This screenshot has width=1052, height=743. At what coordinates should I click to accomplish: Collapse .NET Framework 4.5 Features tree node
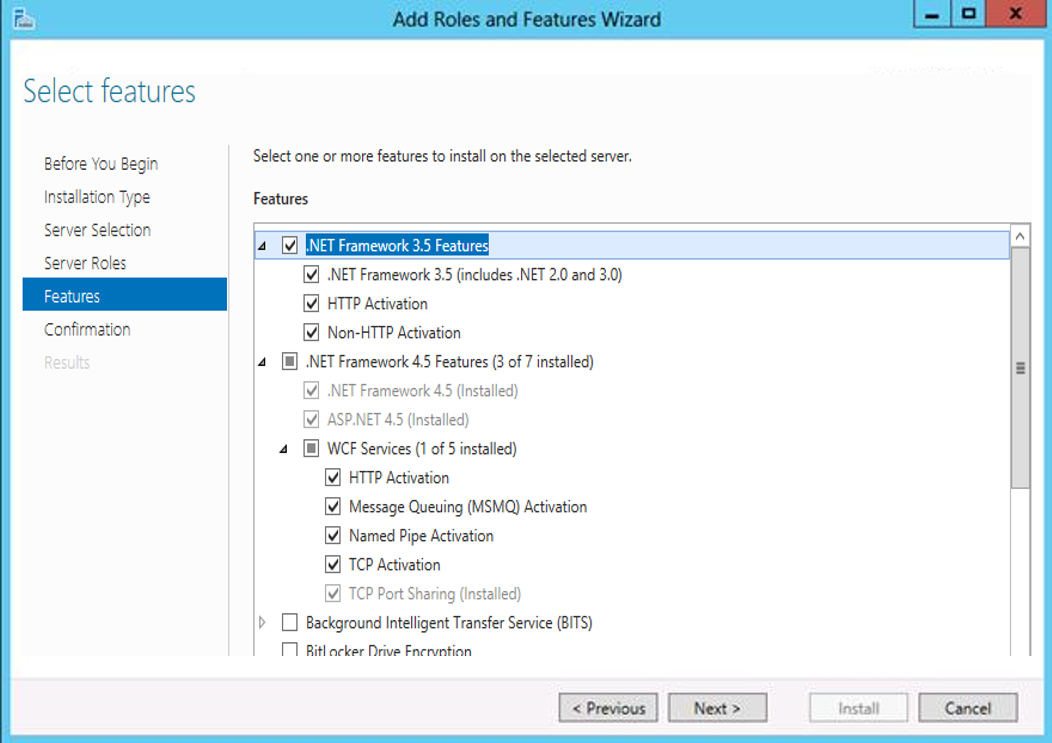[262, 362]
